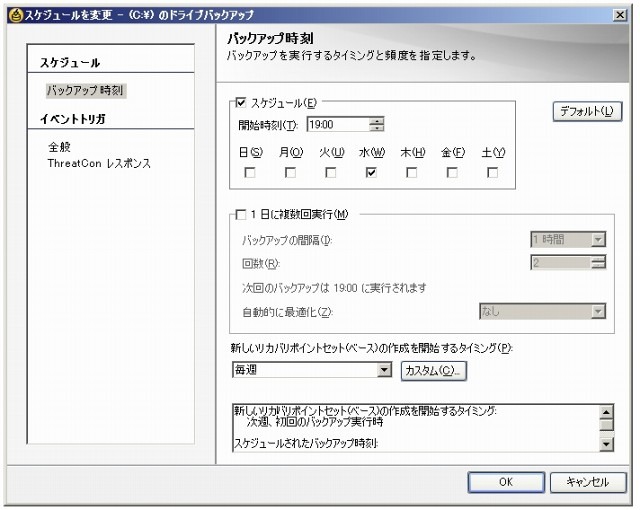Image resolution: width=640 pixels, height=510 pixels.
Task: Expand the 自動的に最適化 dropdown
Action: tap(598, 312)
